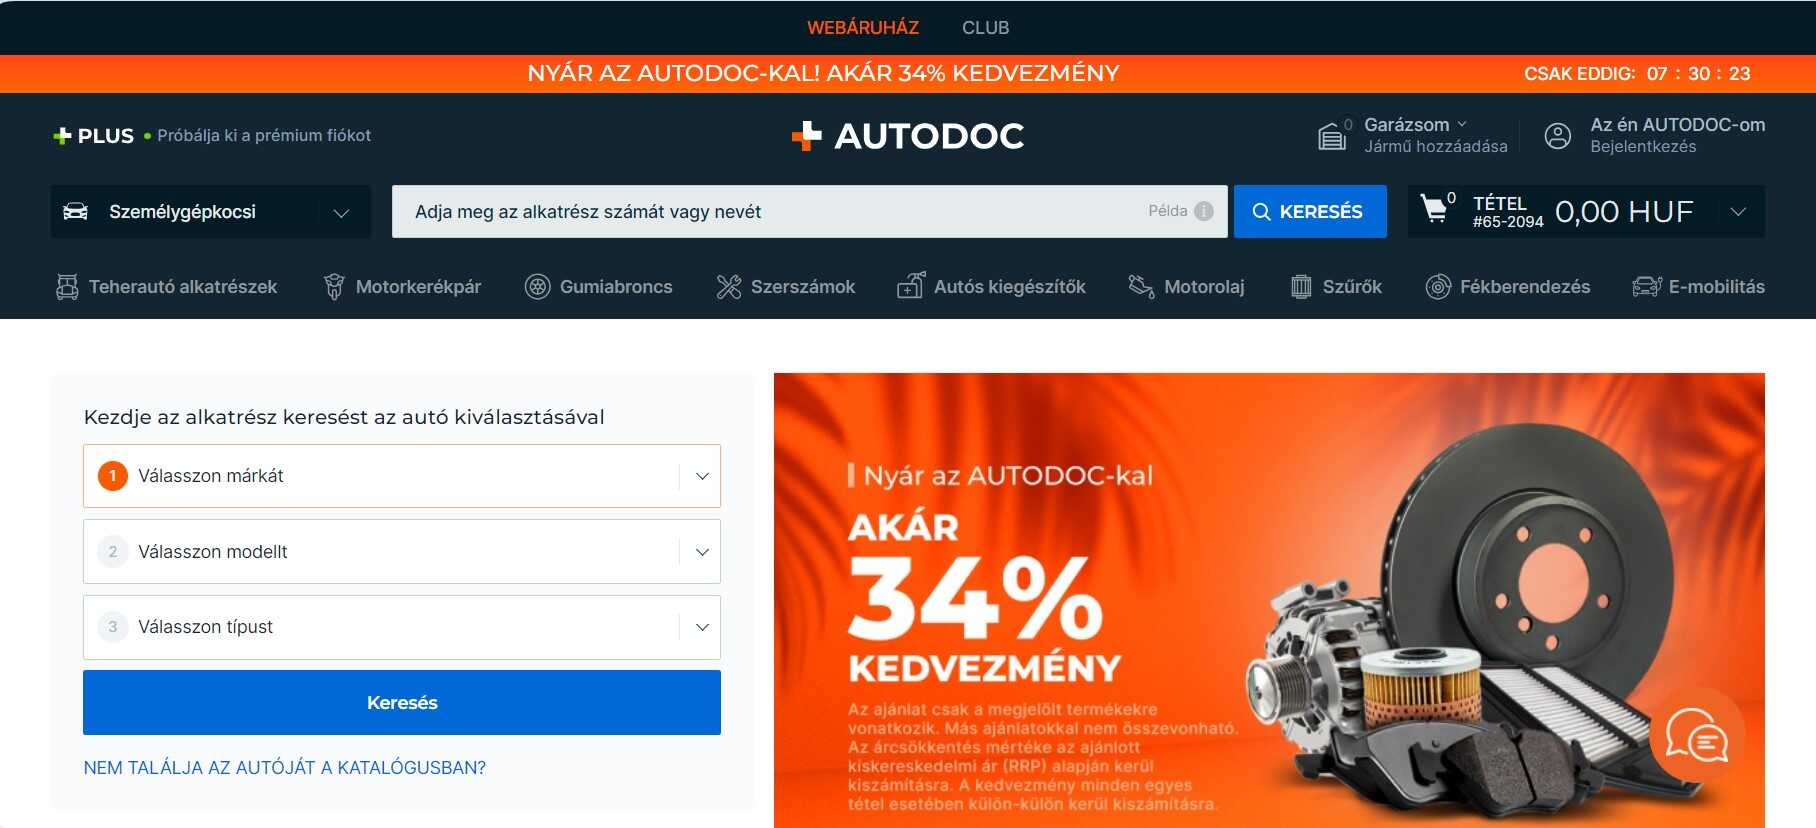This screenshot has width=1816, height=828.
Task: Expand the cart total chevron
Action: (x=1738, y=212)
